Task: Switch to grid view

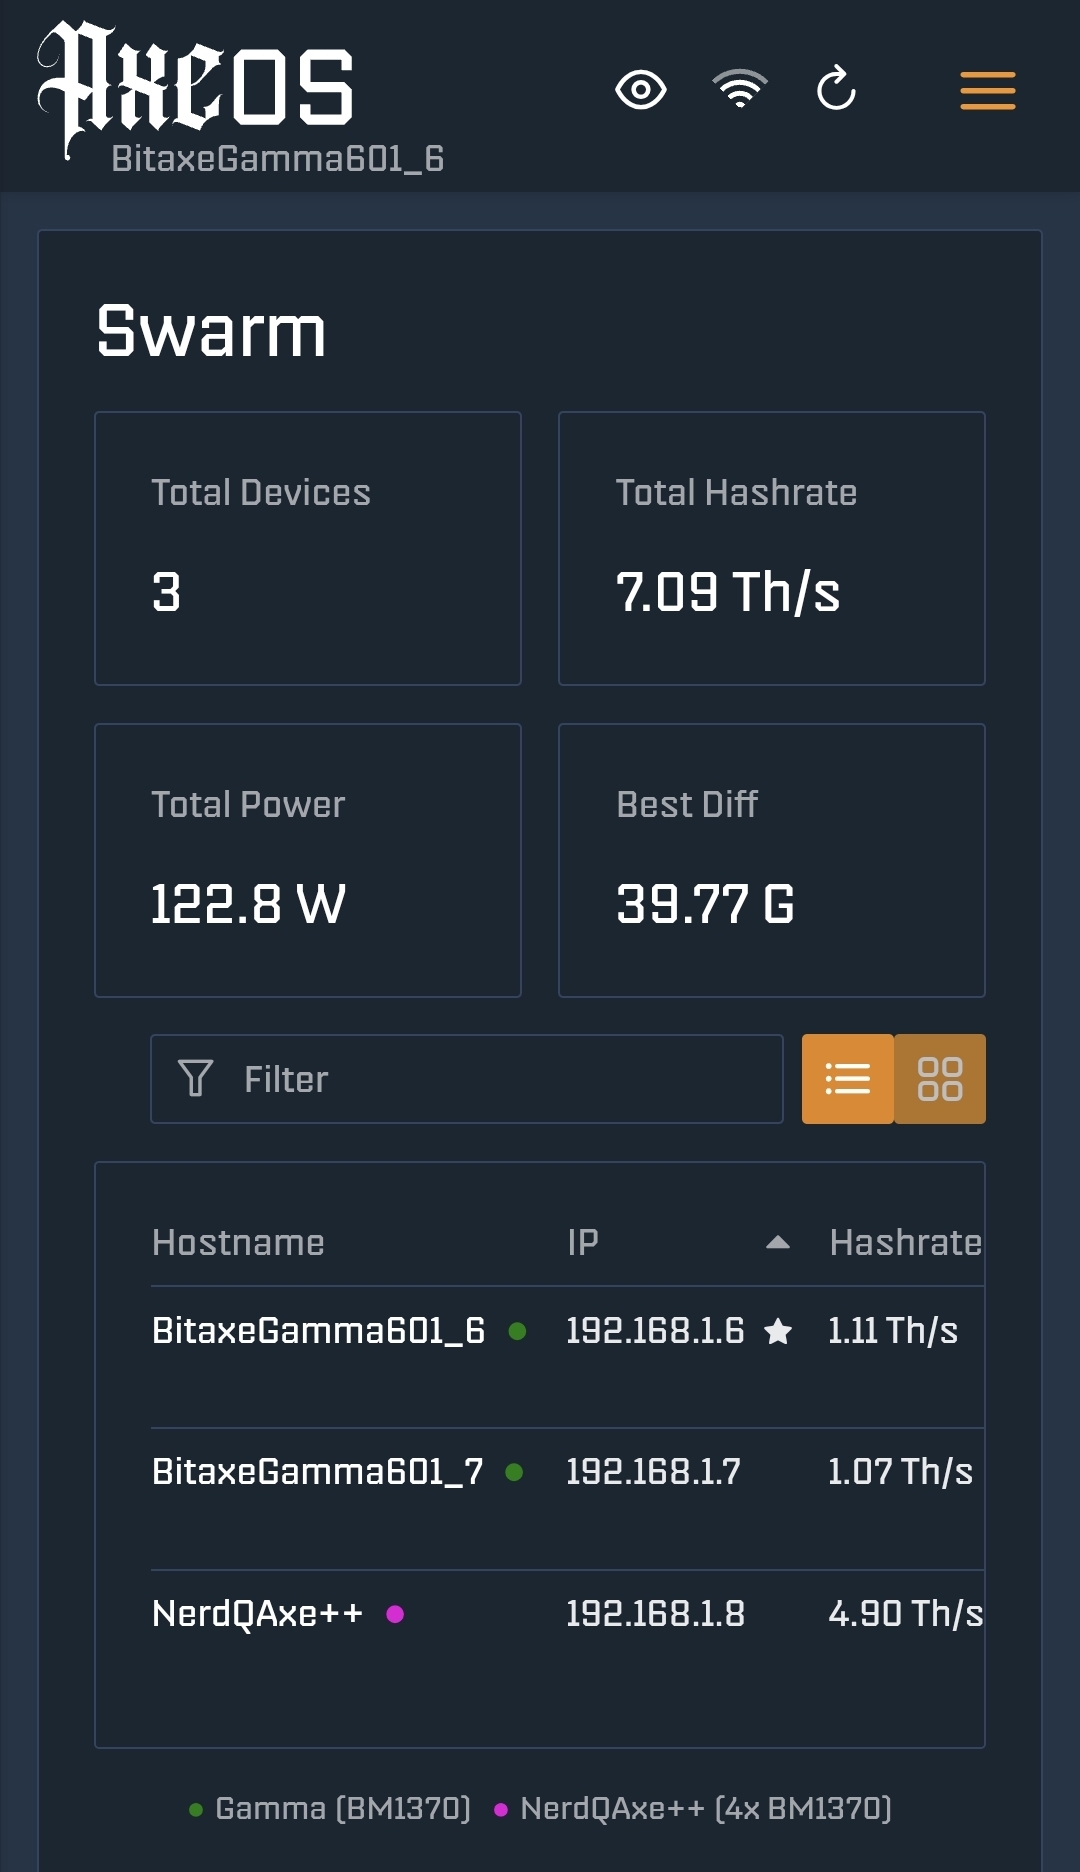Action: tap(940, 1079)
